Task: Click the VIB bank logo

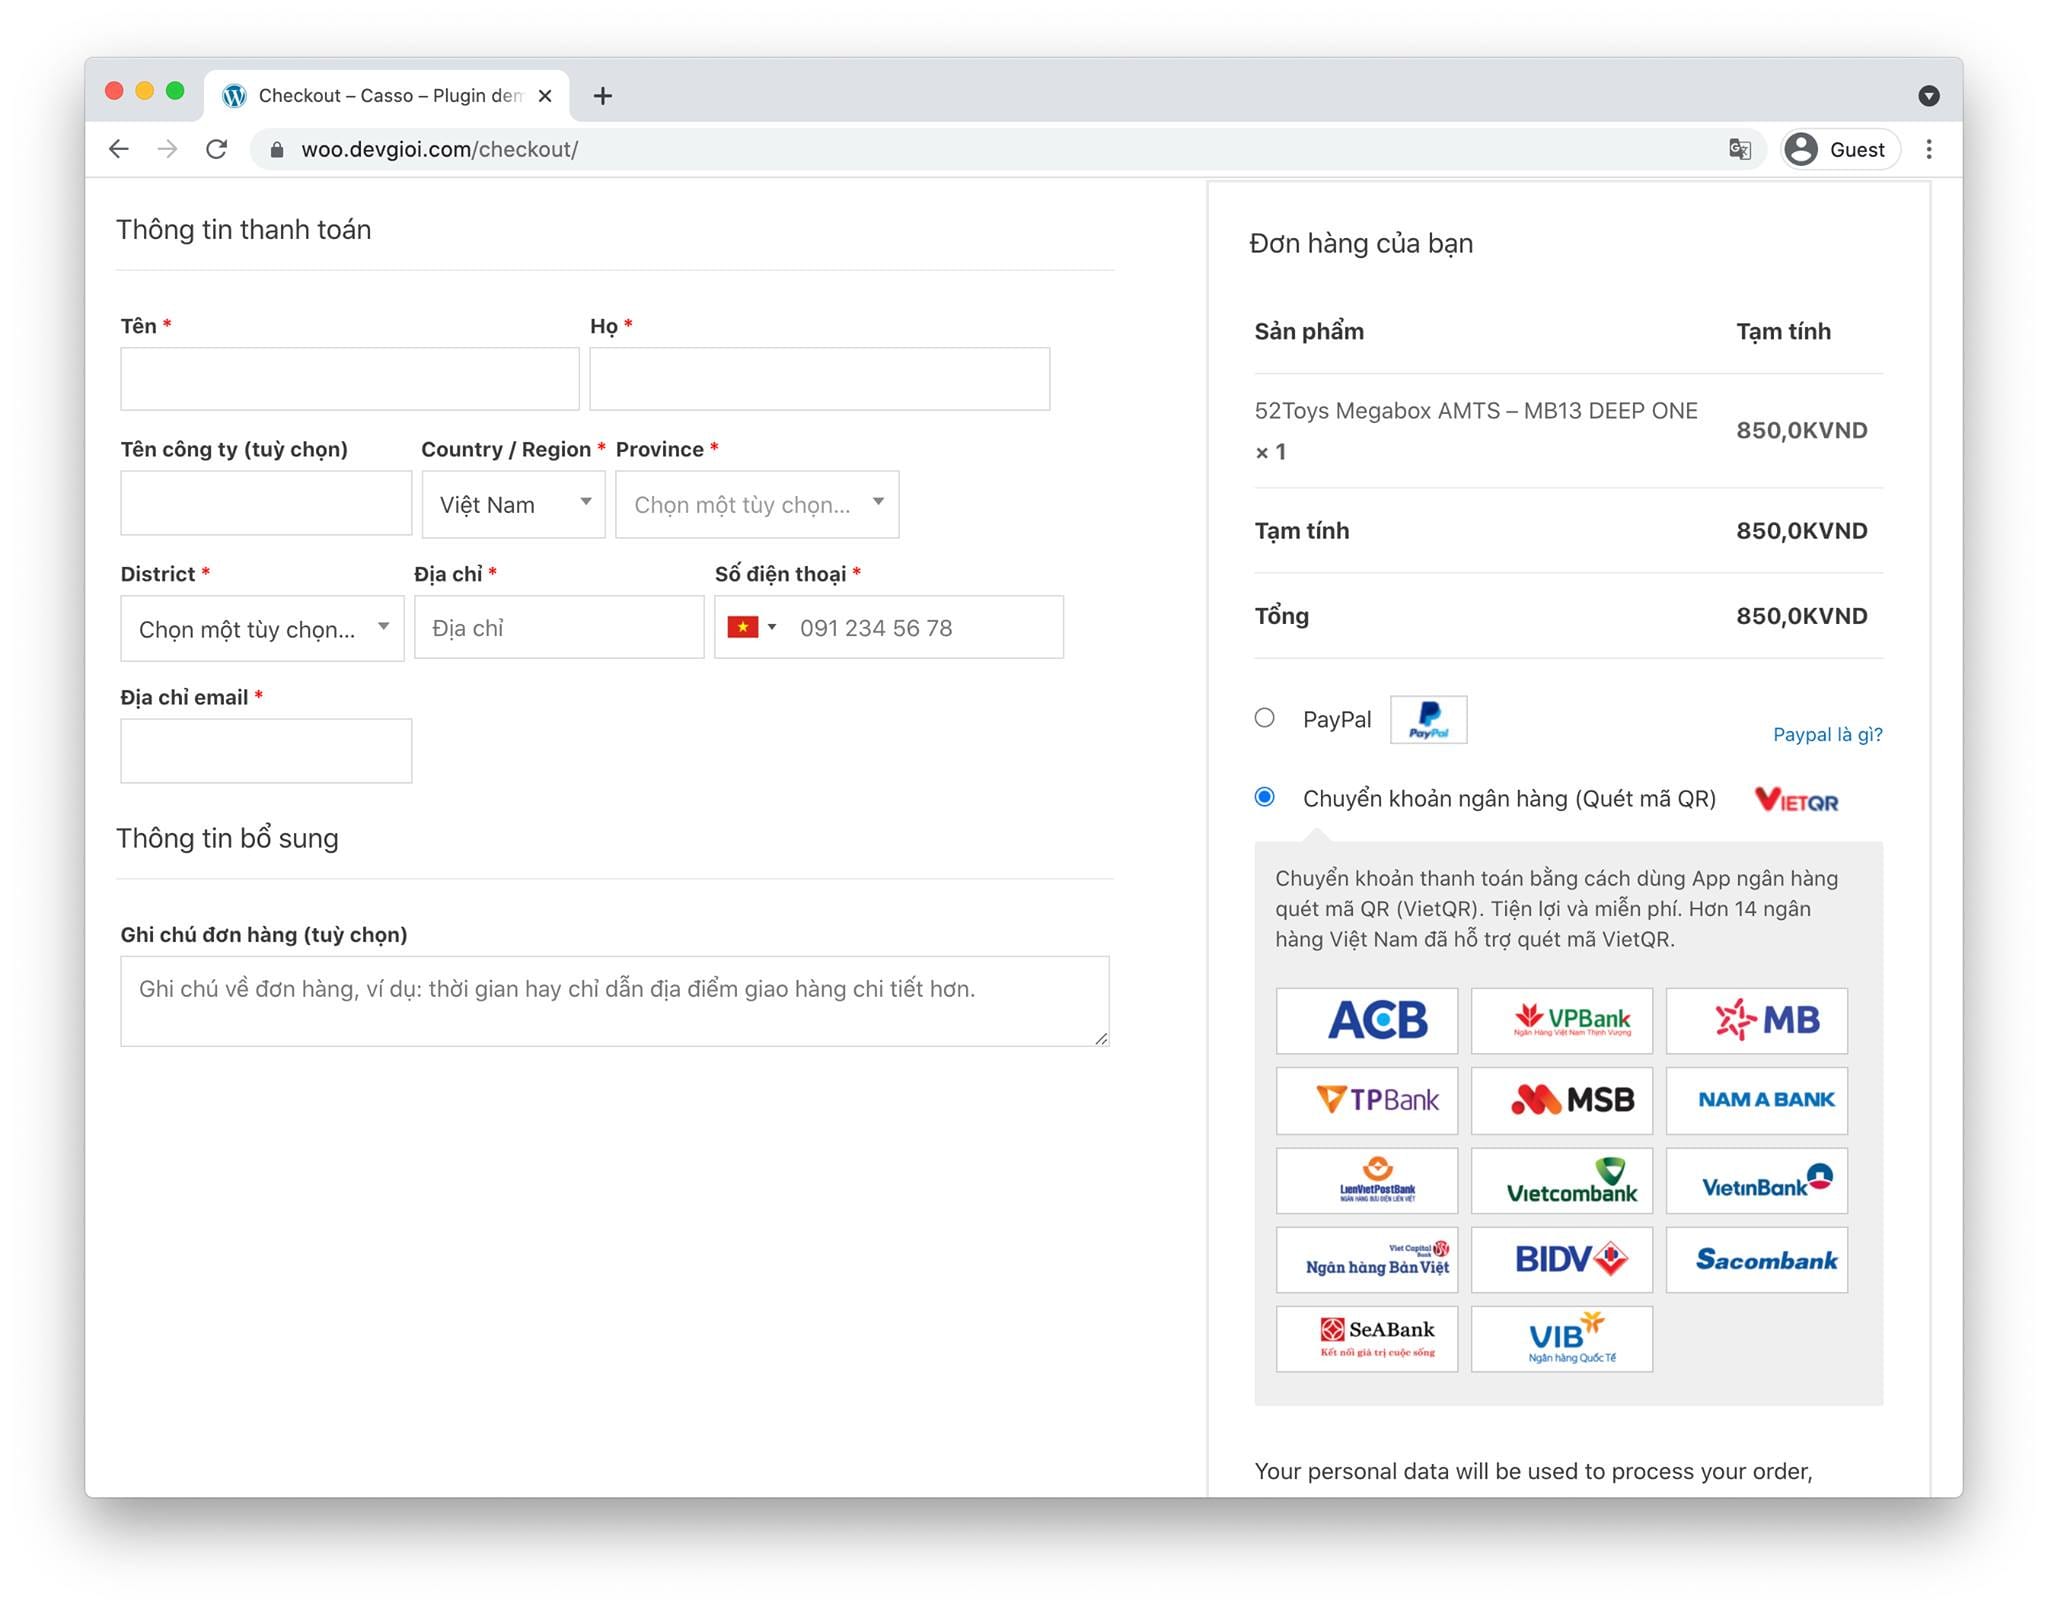Action: coord(1562,1339)
